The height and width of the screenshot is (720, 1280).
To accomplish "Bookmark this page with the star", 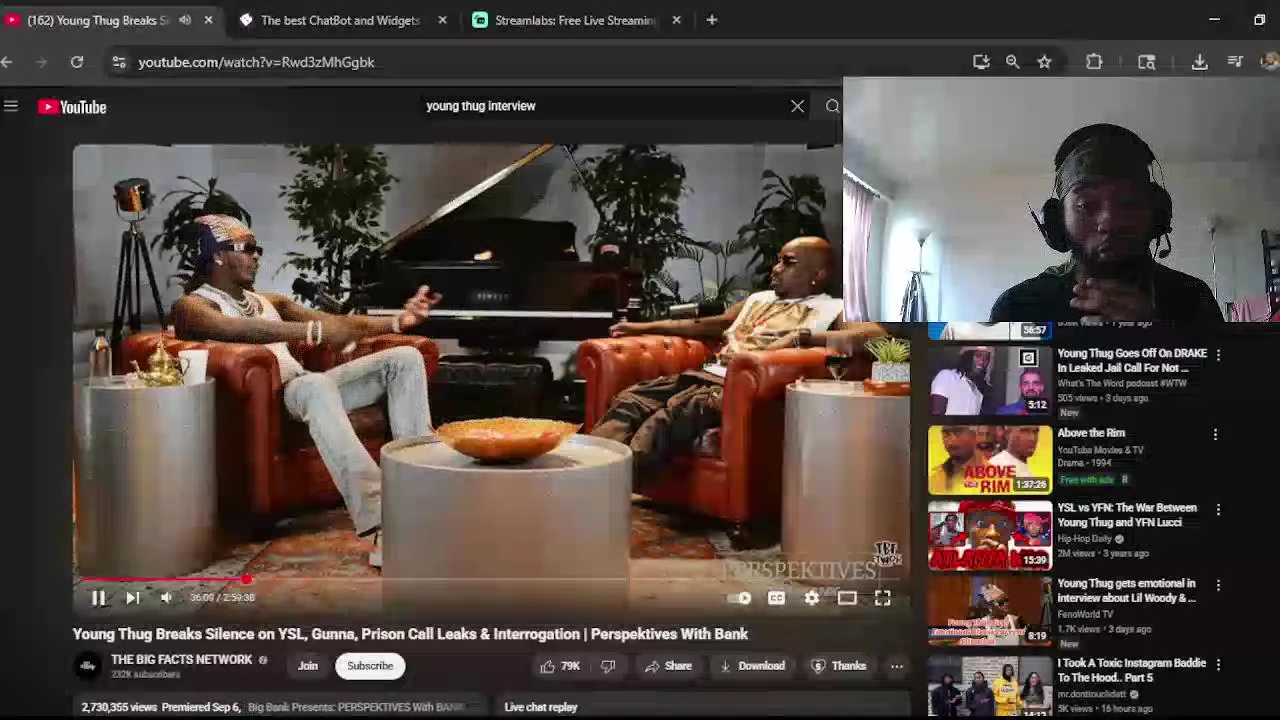I will click(1044, 62).
